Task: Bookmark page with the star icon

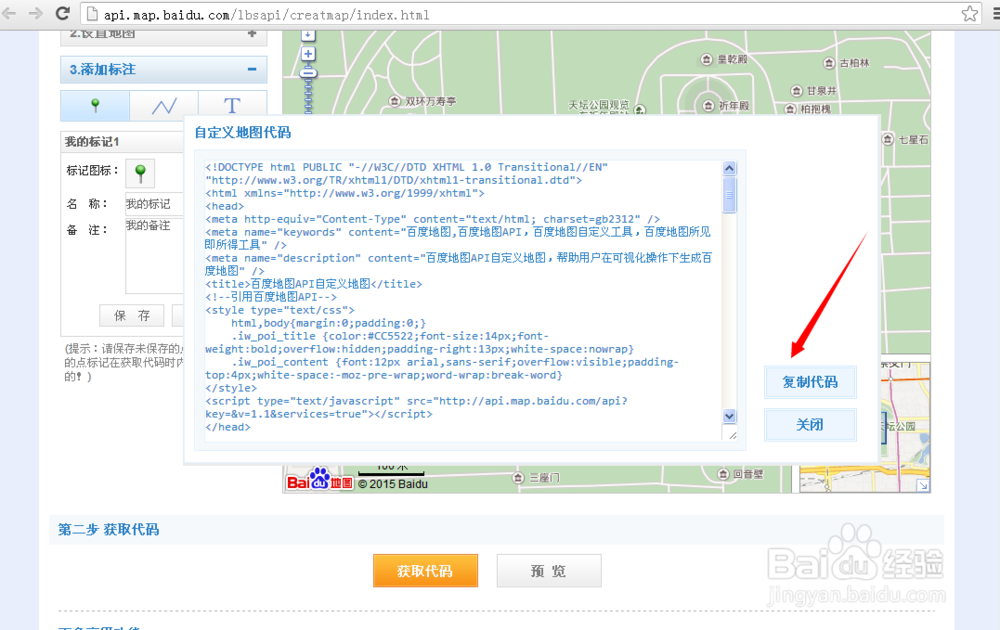Action: point(969,13)
